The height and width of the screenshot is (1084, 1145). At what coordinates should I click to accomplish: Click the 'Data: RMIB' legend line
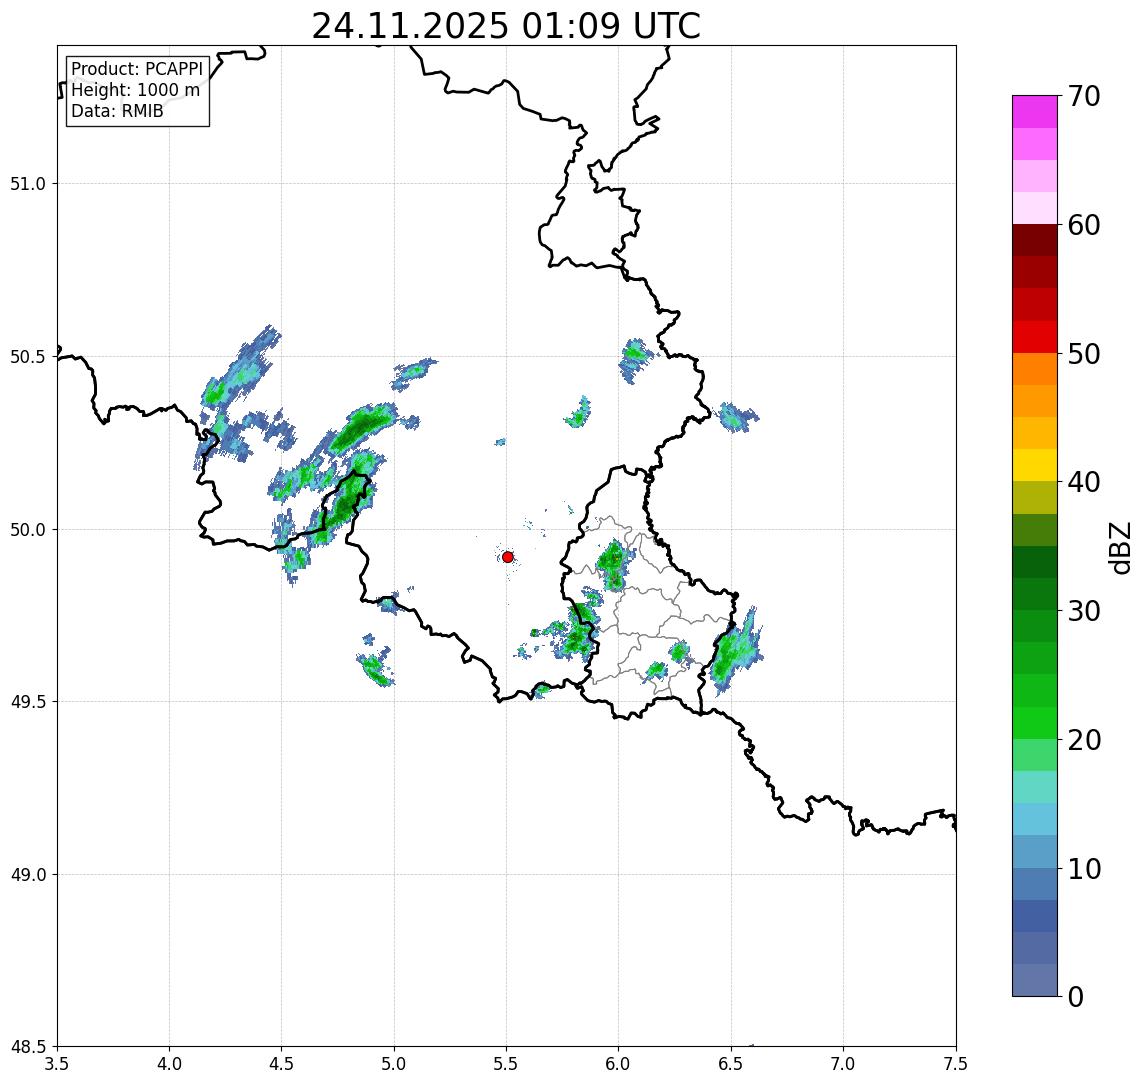coord(117,111)
